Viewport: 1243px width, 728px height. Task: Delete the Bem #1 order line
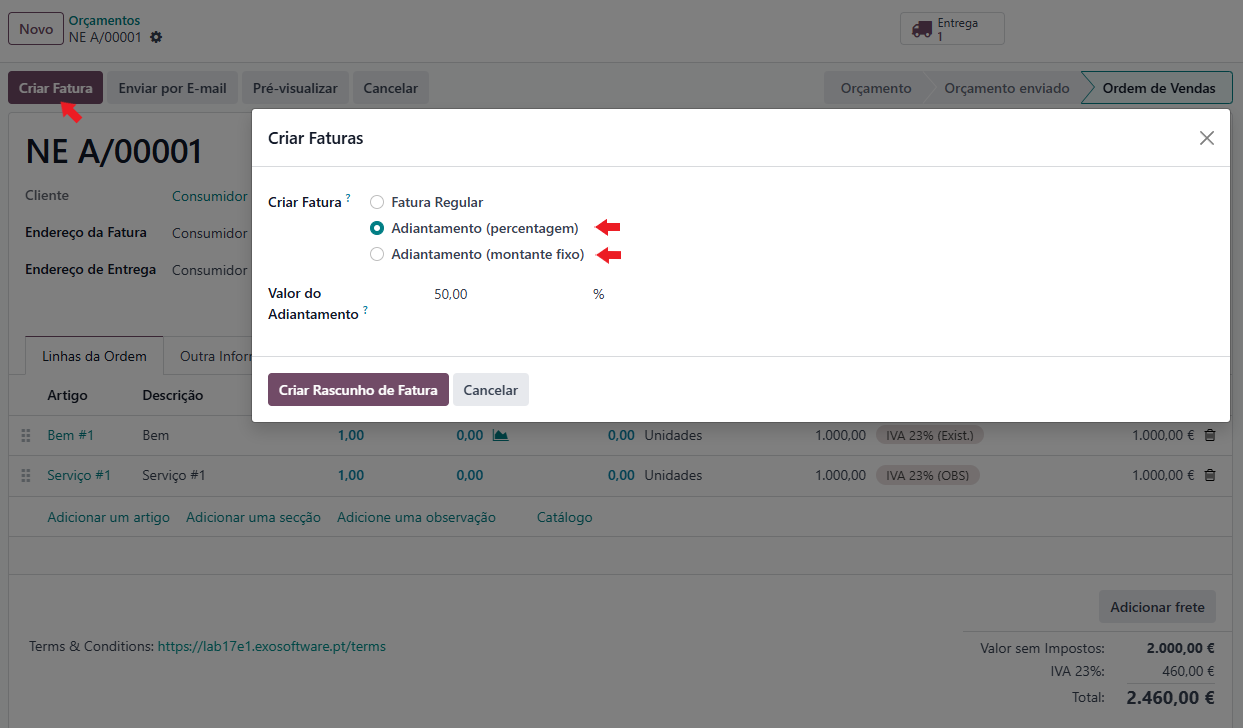(1210, 435)
